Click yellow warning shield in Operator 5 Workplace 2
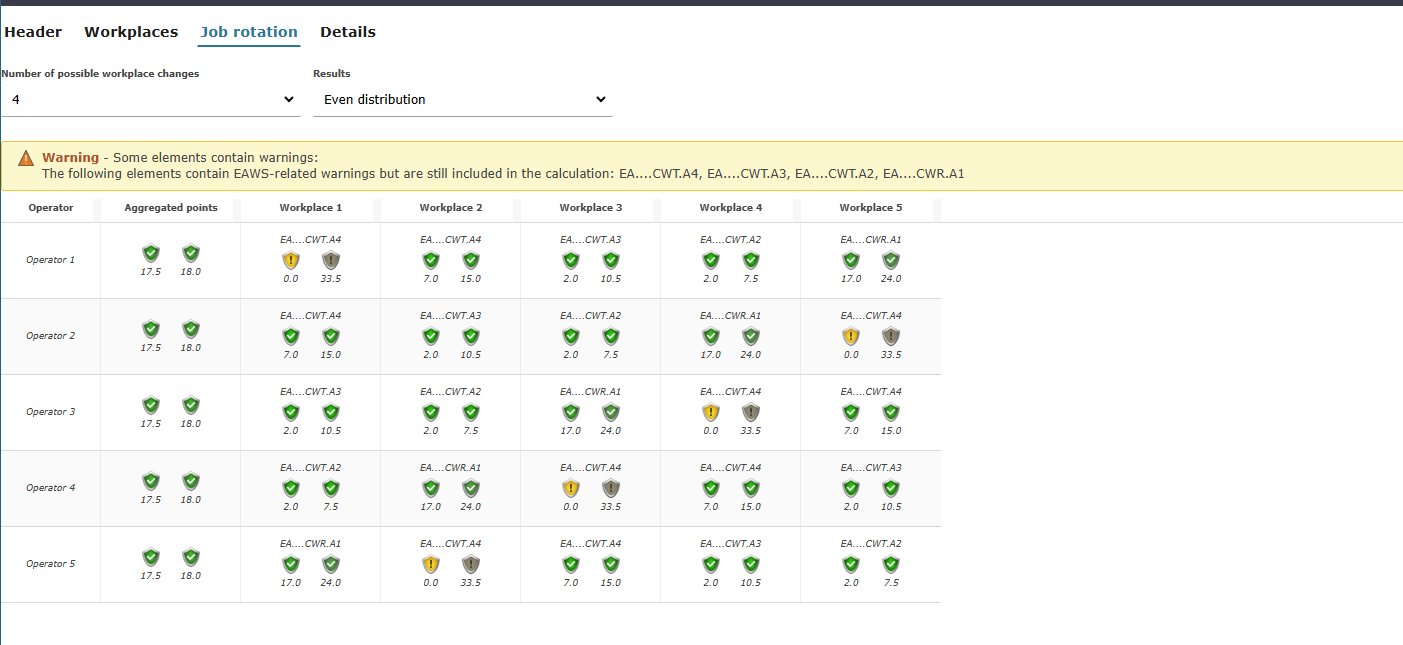Viewport: 1403px width, 645px height. 431,564
